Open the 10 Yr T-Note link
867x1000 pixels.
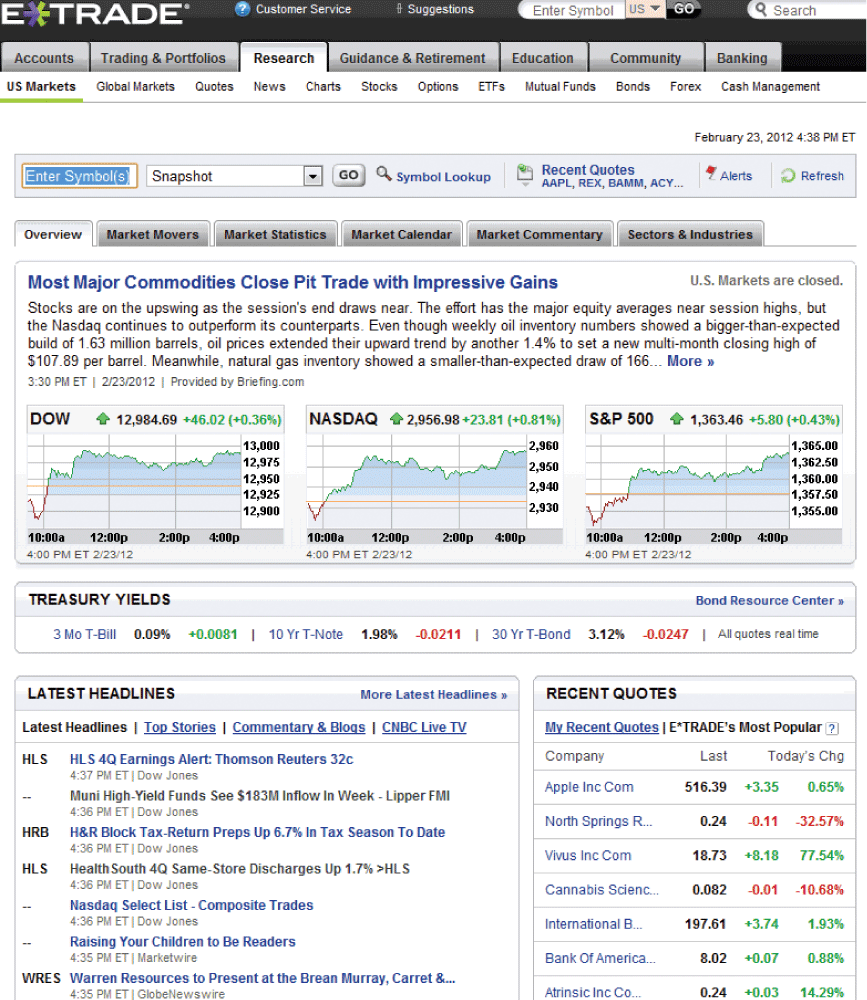coord(306,635)
